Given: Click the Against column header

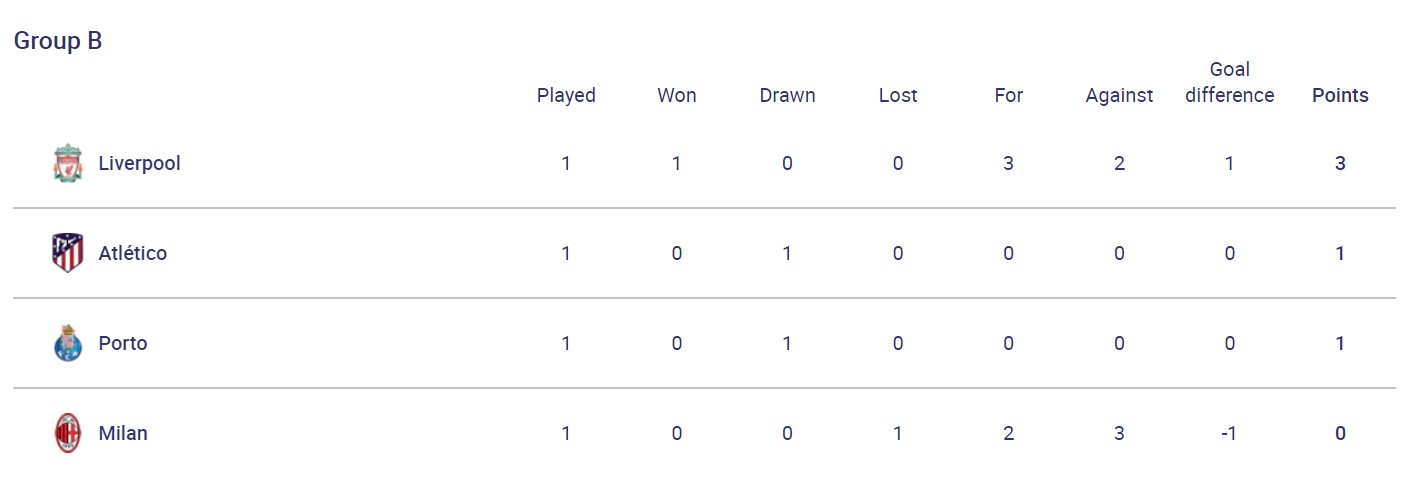Looking at the screenshot, I should (x=1119, y=95).
